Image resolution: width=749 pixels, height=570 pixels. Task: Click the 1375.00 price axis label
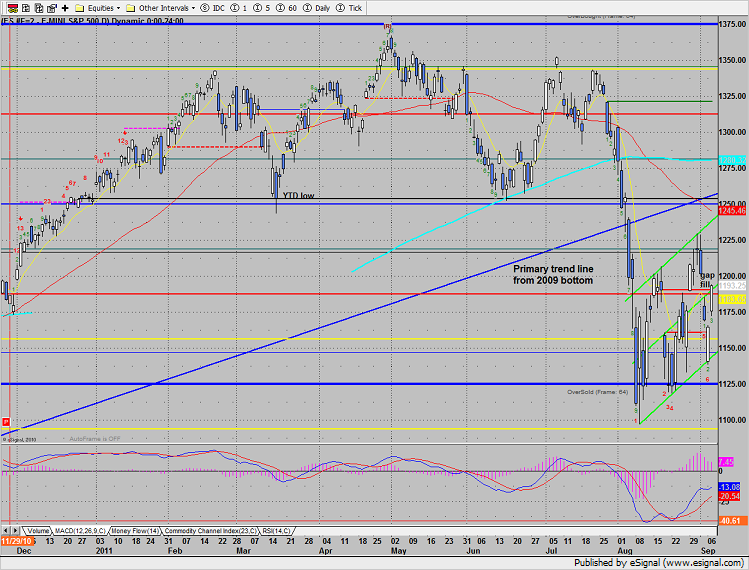coord(732,24)
